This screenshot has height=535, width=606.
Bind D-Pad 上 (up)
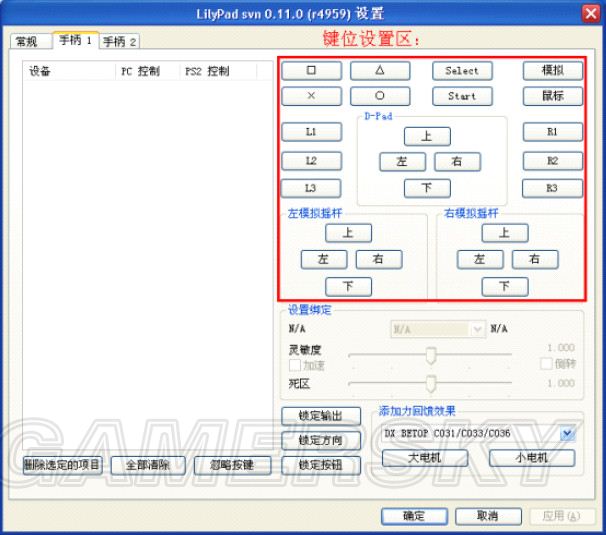click(427, 136)
